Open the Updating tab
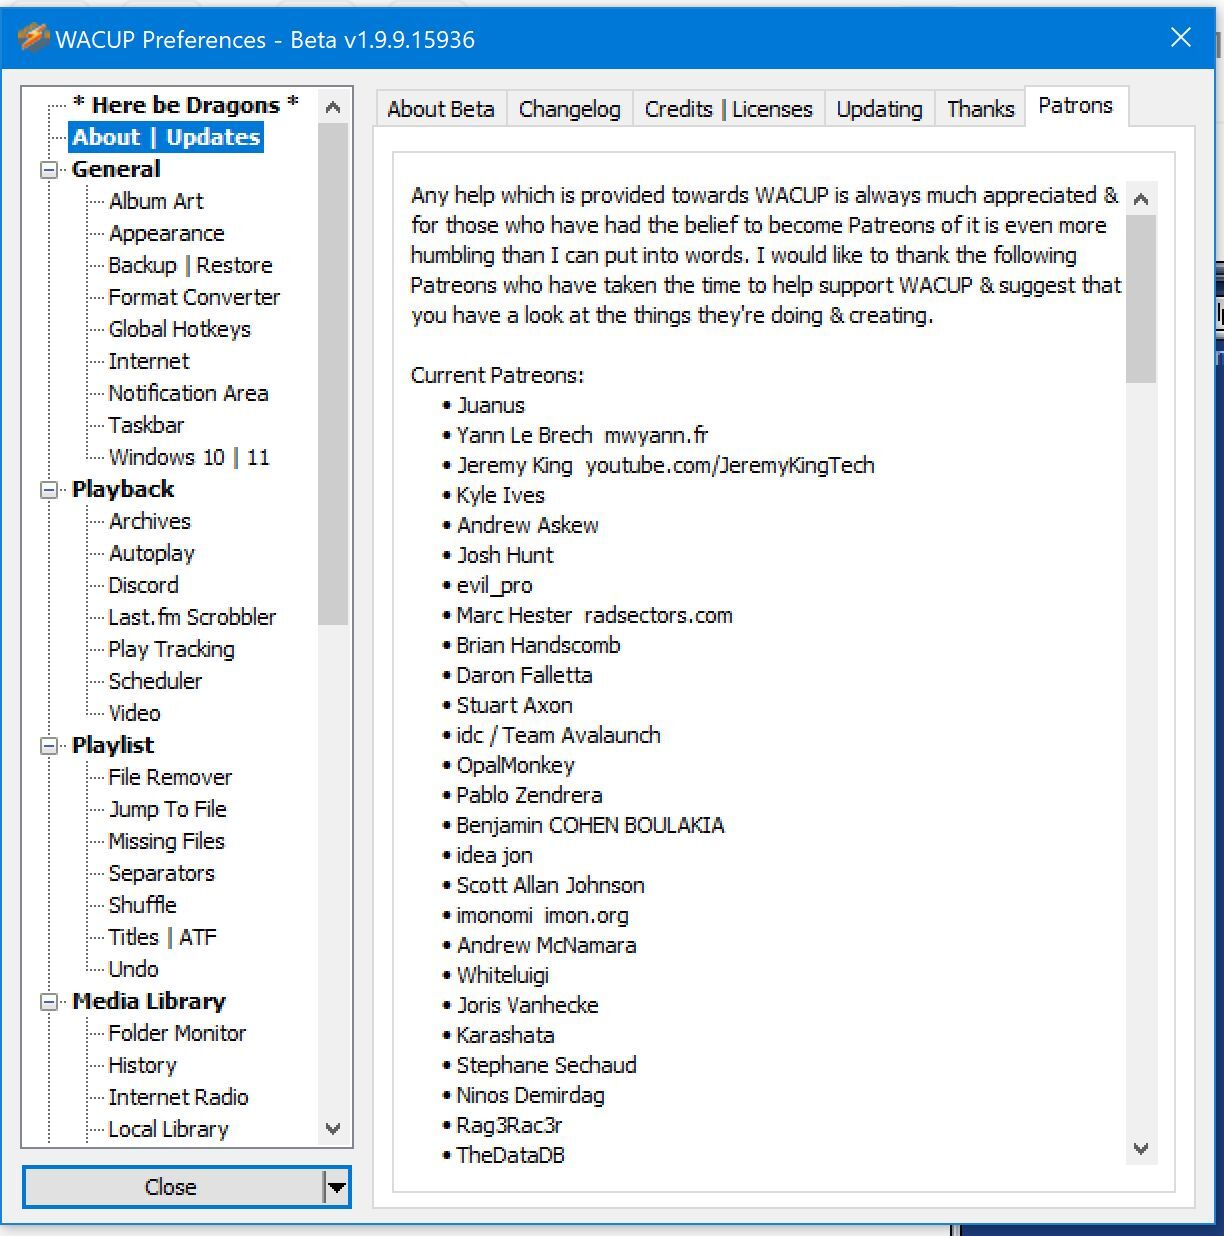Screen dimensions: 1224x1236 point(880,109)
